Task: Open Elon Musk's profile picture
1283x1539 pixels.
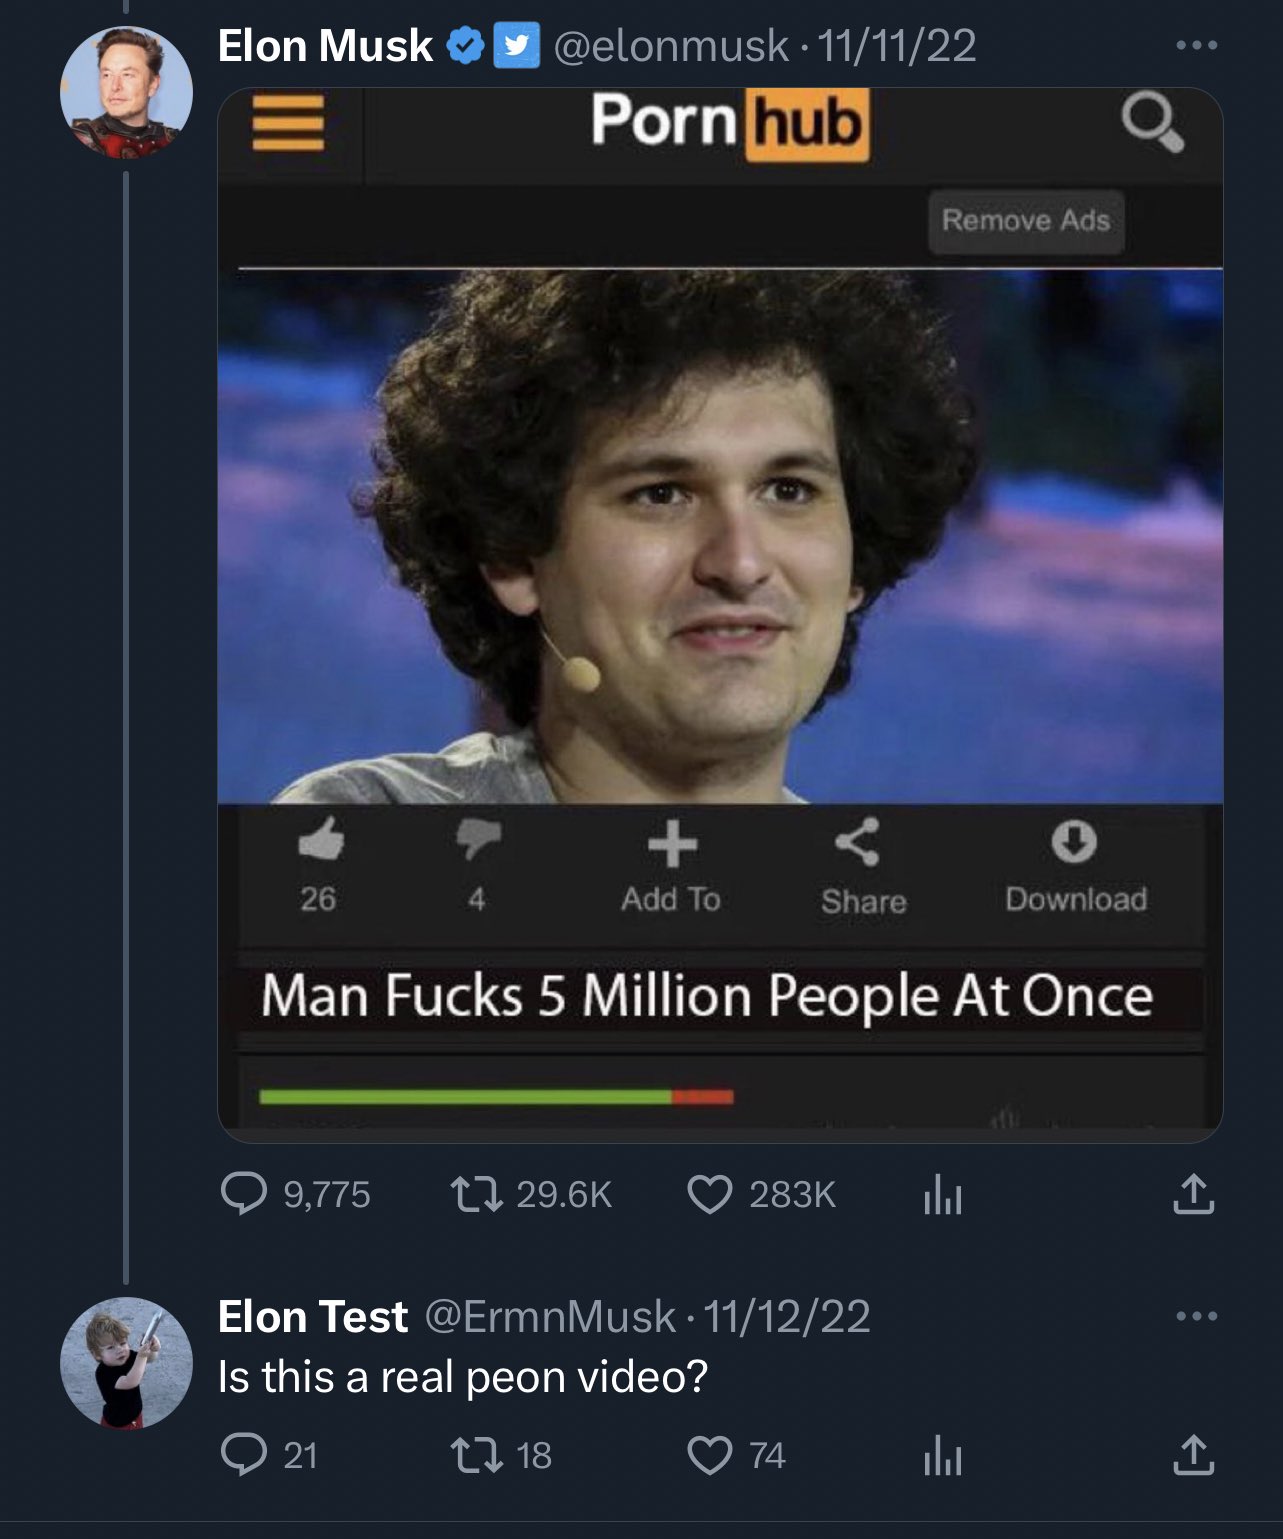Action: click(126, 93)
